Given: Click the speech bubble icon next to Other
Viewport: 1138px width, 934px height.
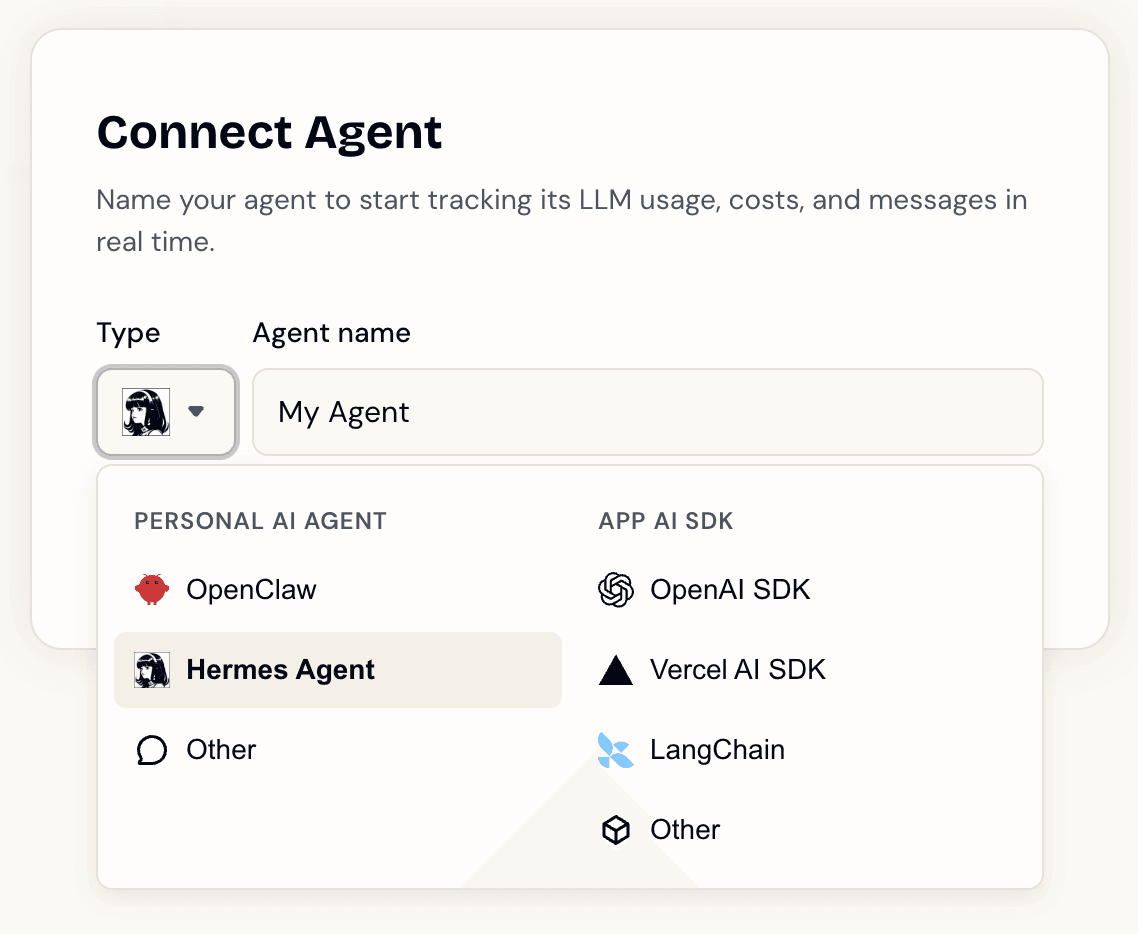Looking at the screenshot, I should coord(151,750).
